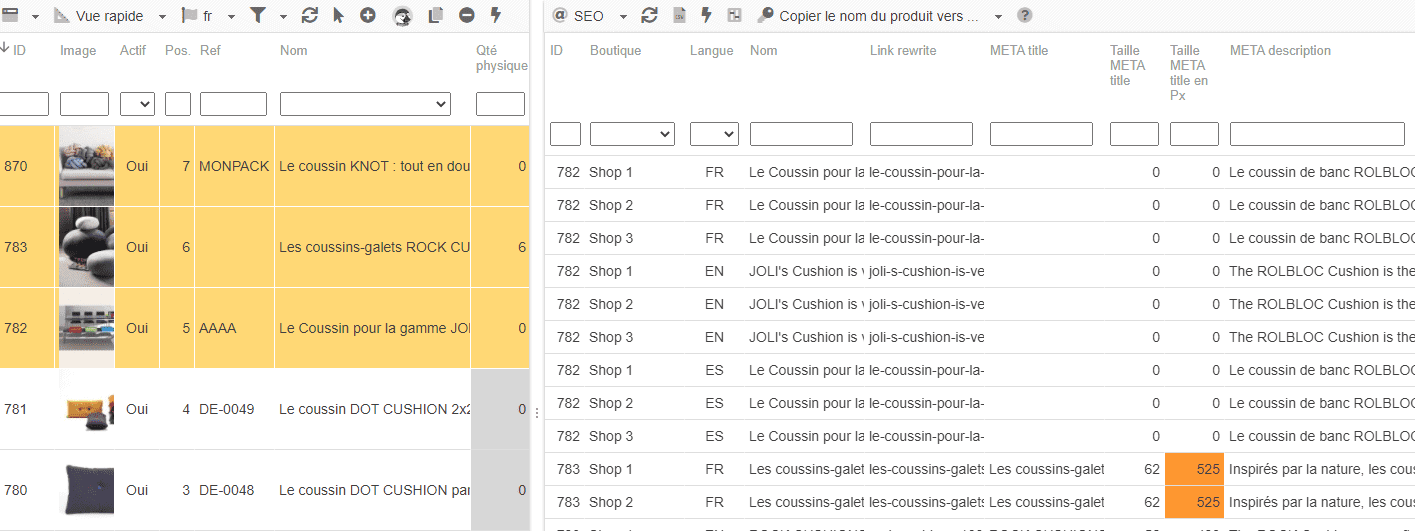Click the delete product minus icon
This screenshot has height=531, width=1415.
[x=467, y=16]
